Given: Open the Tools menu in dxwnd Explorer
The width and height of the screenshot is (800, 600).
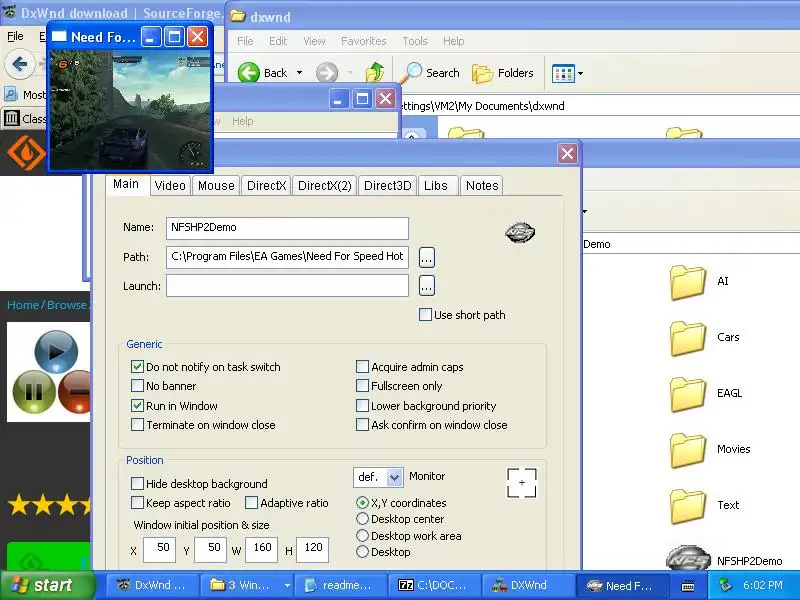Looking at the screenshot, I should coord(415,41).
